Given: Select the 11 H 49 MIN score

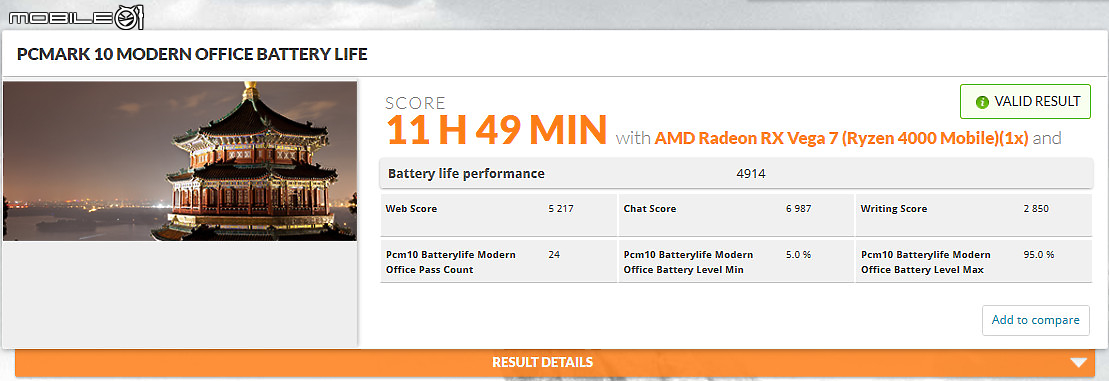Looking at the screenshot, I should (497, 130).
